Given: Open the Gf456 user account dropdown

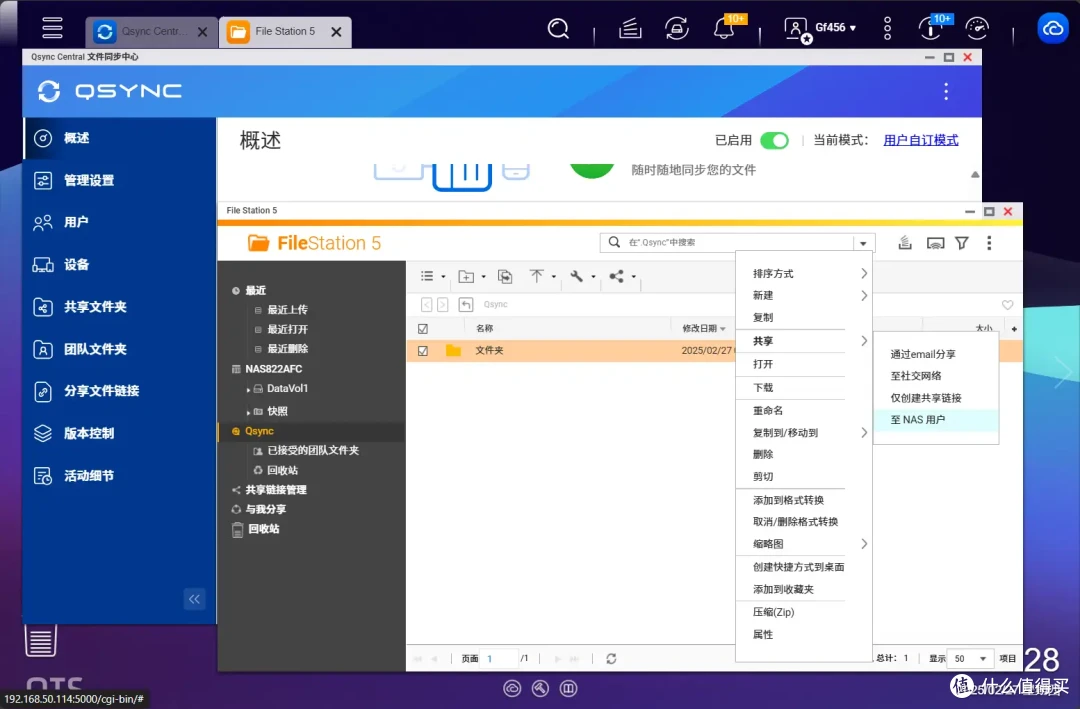Looking at the screenshot, I should tap(821, 28).
